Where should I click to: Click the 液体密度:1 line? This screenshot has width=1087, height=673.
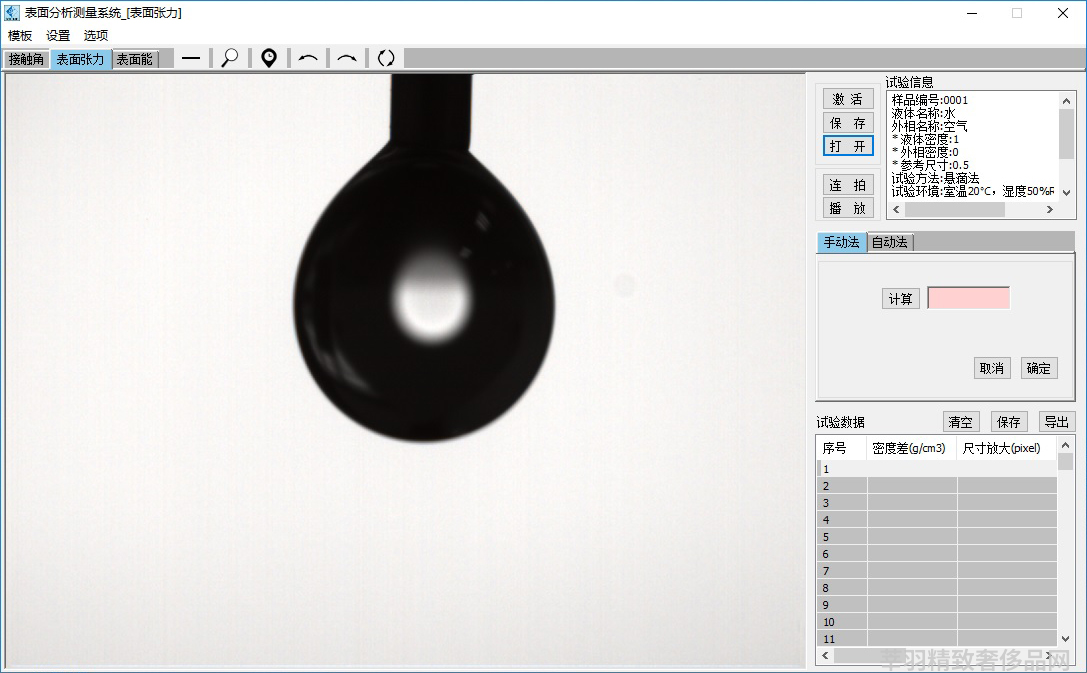click(925, 139)
